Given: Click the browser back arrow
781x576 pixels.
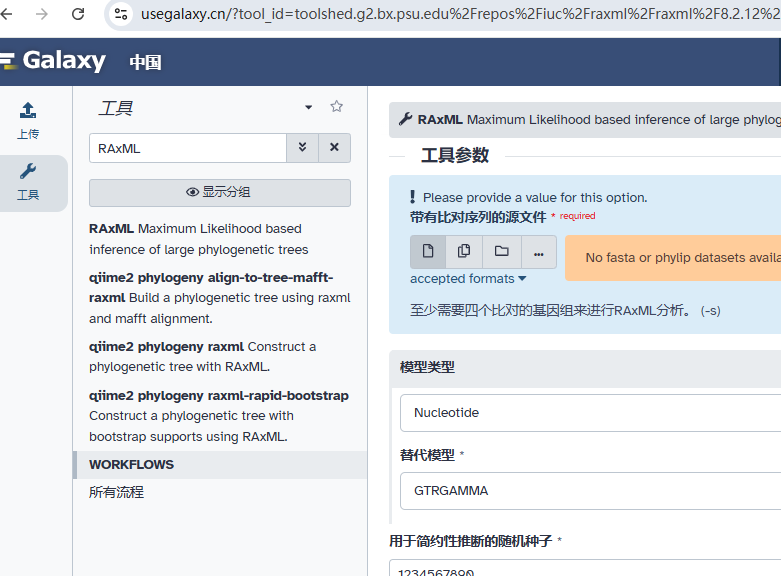Looking at the screenshot, I should 6,14.
